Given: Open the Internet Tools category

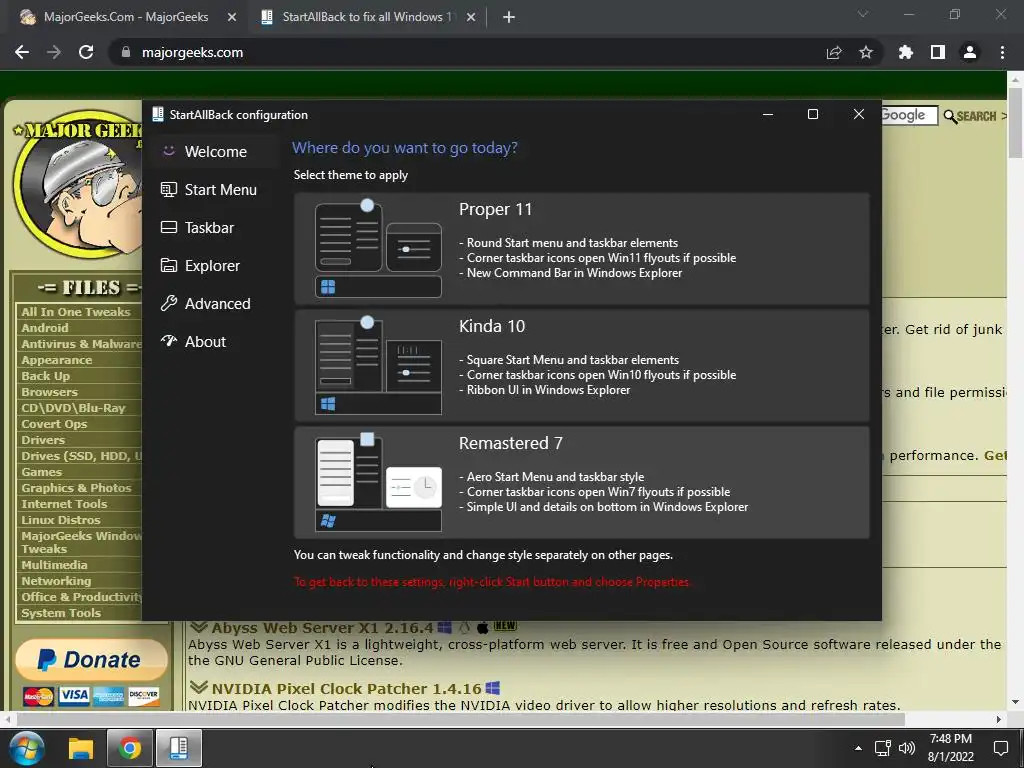Looking at the screenshot, I should (64, 504).
